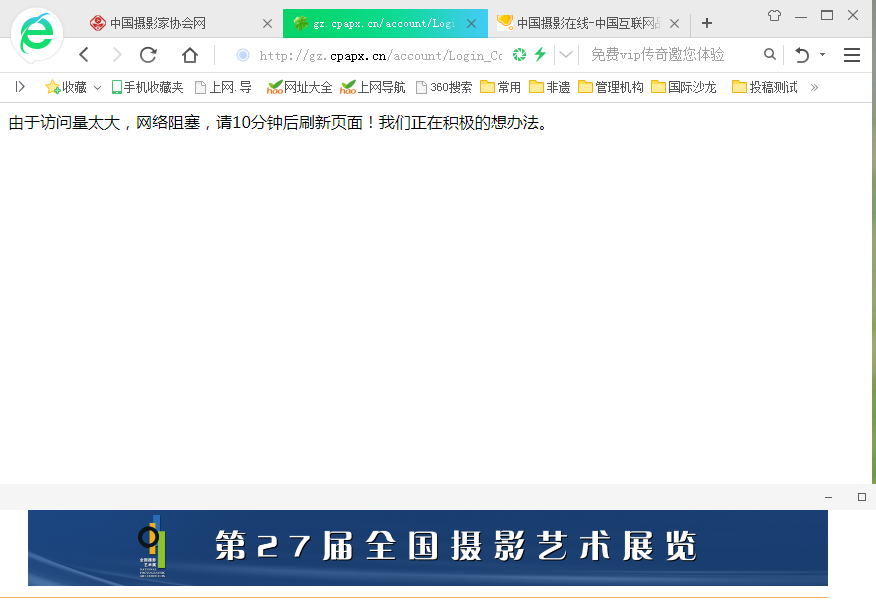Minimize the lower background window
This screenshot has height=602, width=876.
tap(829, 497)
